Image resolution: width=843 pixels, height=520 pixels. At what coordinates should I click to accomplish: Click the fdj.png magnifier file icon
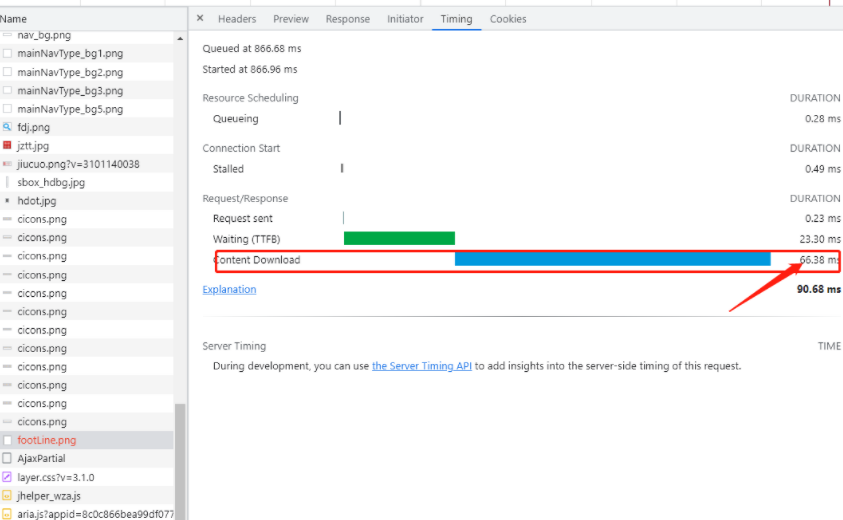pyautogui.click(x=7, y=127)
